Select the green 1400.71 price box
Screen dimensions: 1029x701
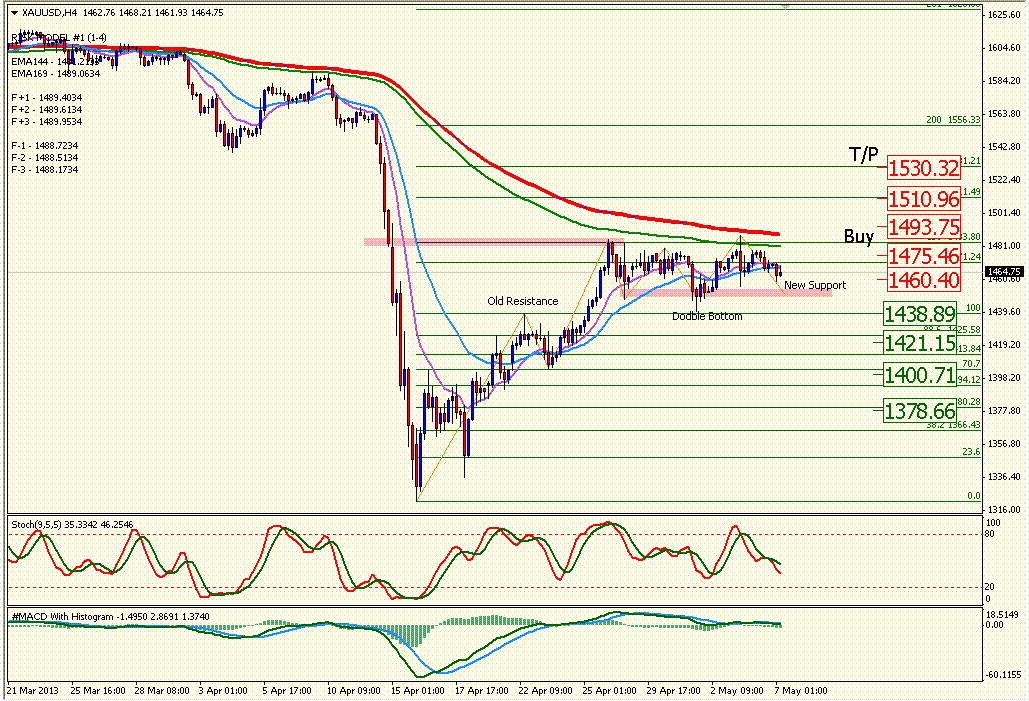coord(919,375)
